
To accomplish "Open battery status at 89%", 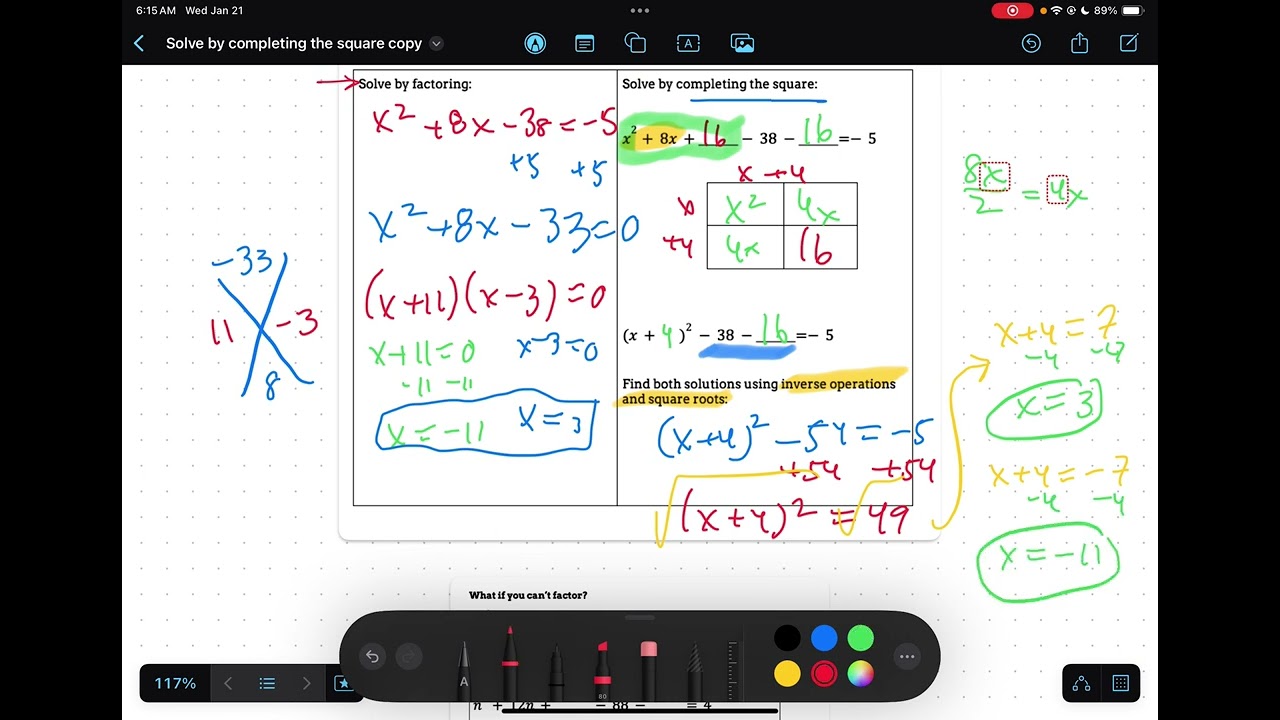I will point(1118,10).
